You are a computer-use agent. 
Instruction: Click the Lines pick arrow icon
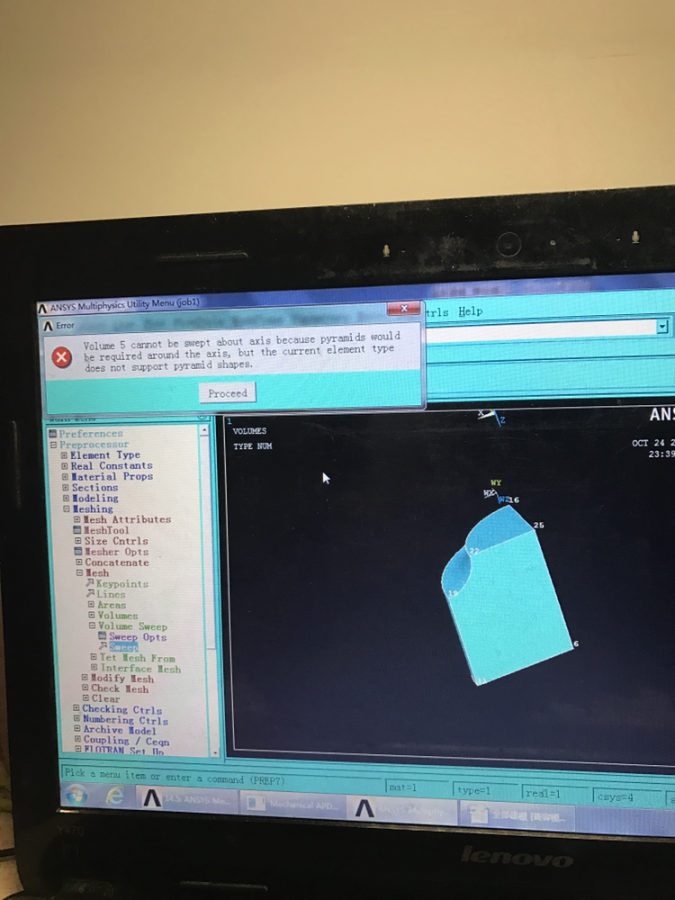point(90,593)
